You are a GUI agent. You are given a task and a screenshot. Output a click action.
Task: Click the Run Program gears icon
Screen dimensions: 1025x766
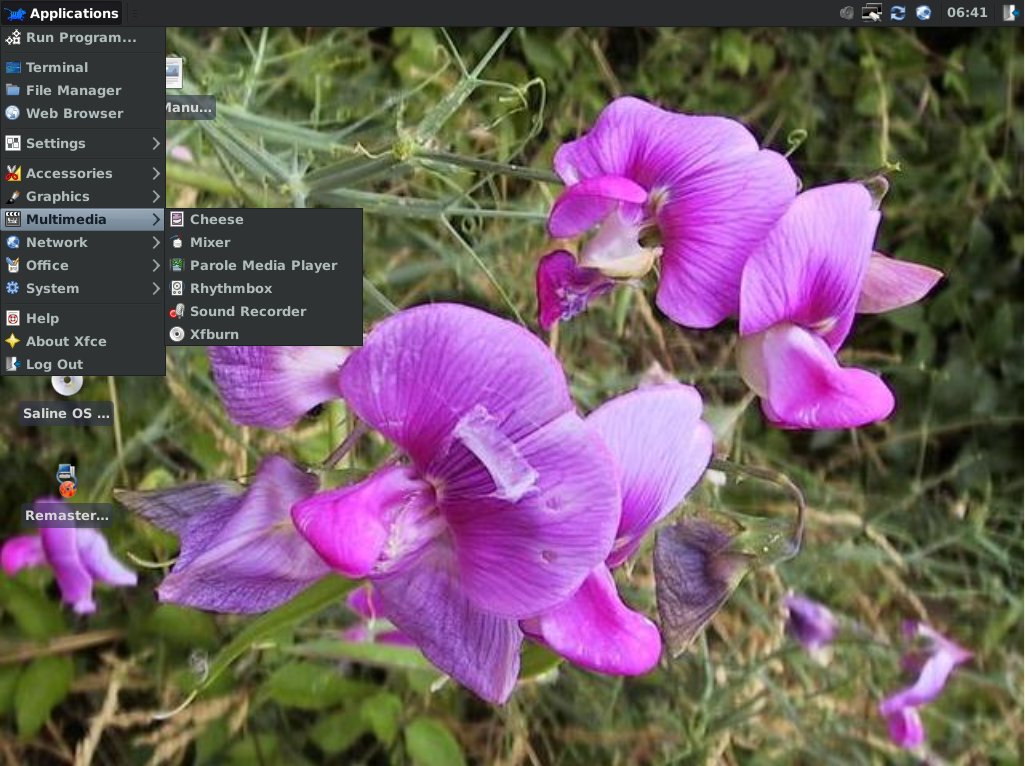12,38
